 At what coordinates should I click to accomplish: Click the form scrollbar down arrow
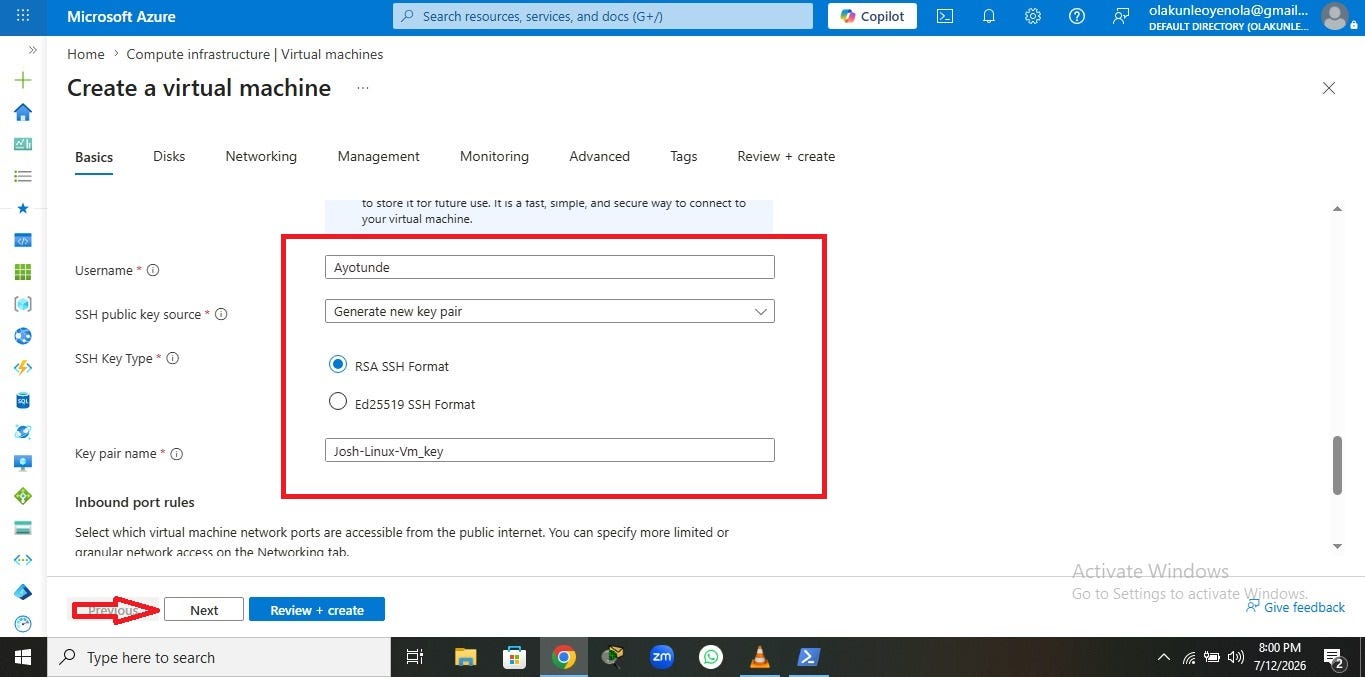point(1338,546)
